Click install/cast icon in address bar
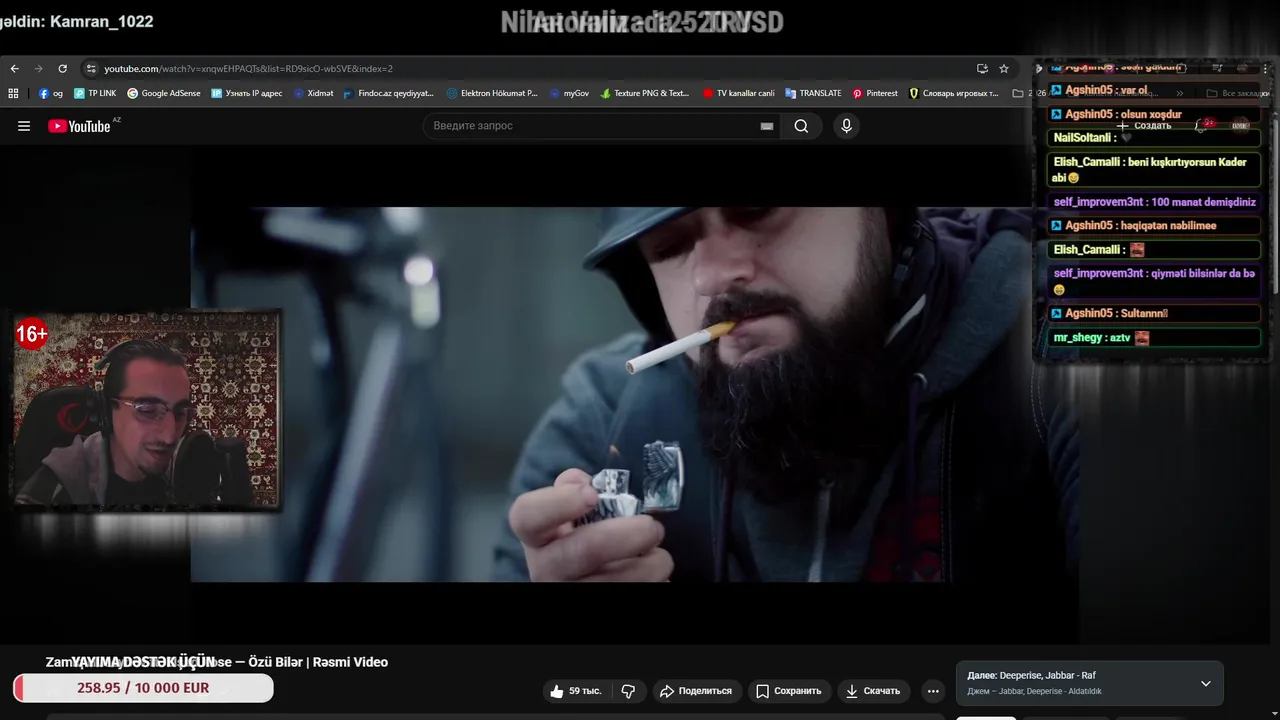Viewport: 1280px width, 720px height. click(x=982, y=69)
